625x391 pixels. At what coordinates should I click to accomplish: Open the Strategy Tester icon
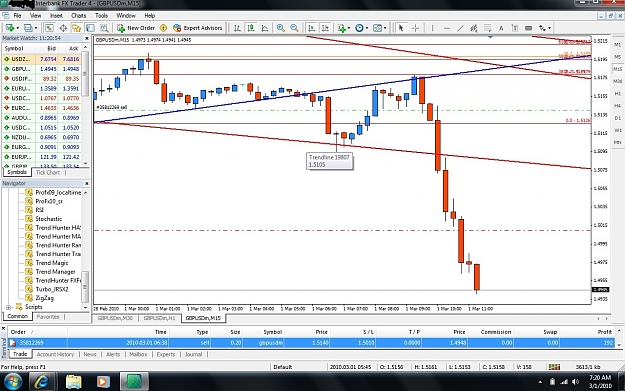[x=104, y=28]
